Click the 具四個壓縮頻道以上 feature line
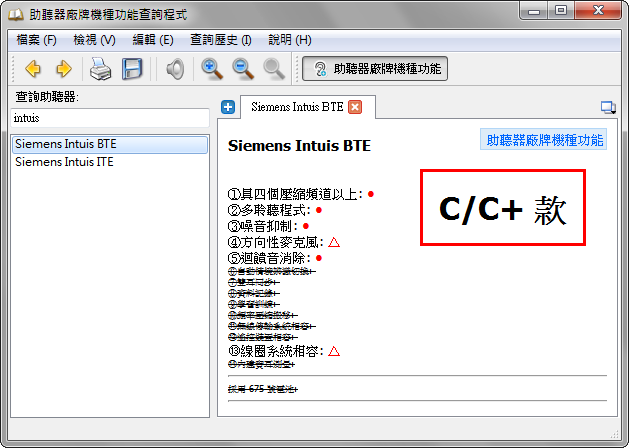The image size is (629, 448). click(x=301, y=195)
